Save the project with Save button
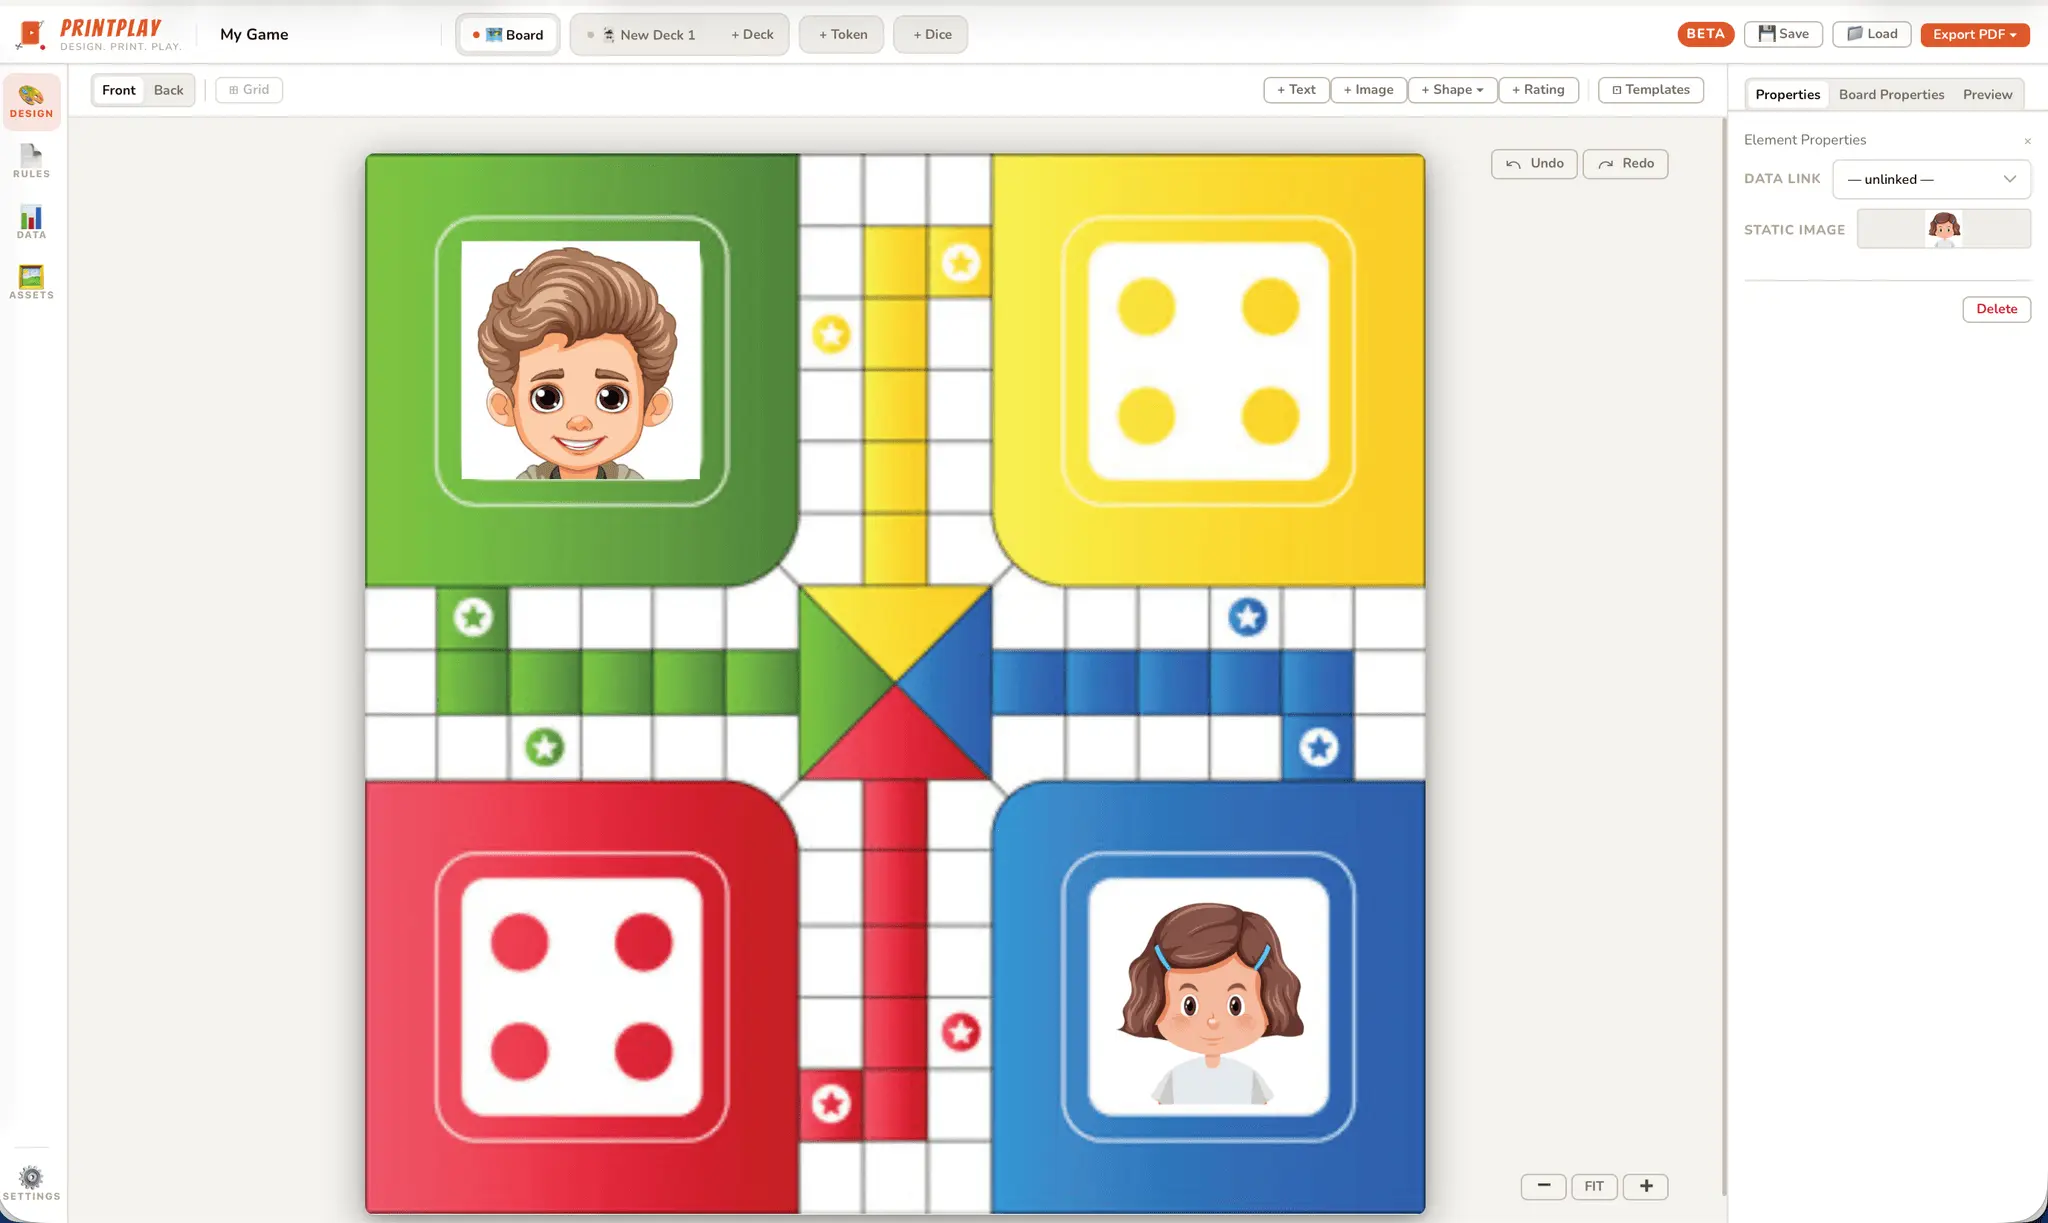 coord(1783,34)
